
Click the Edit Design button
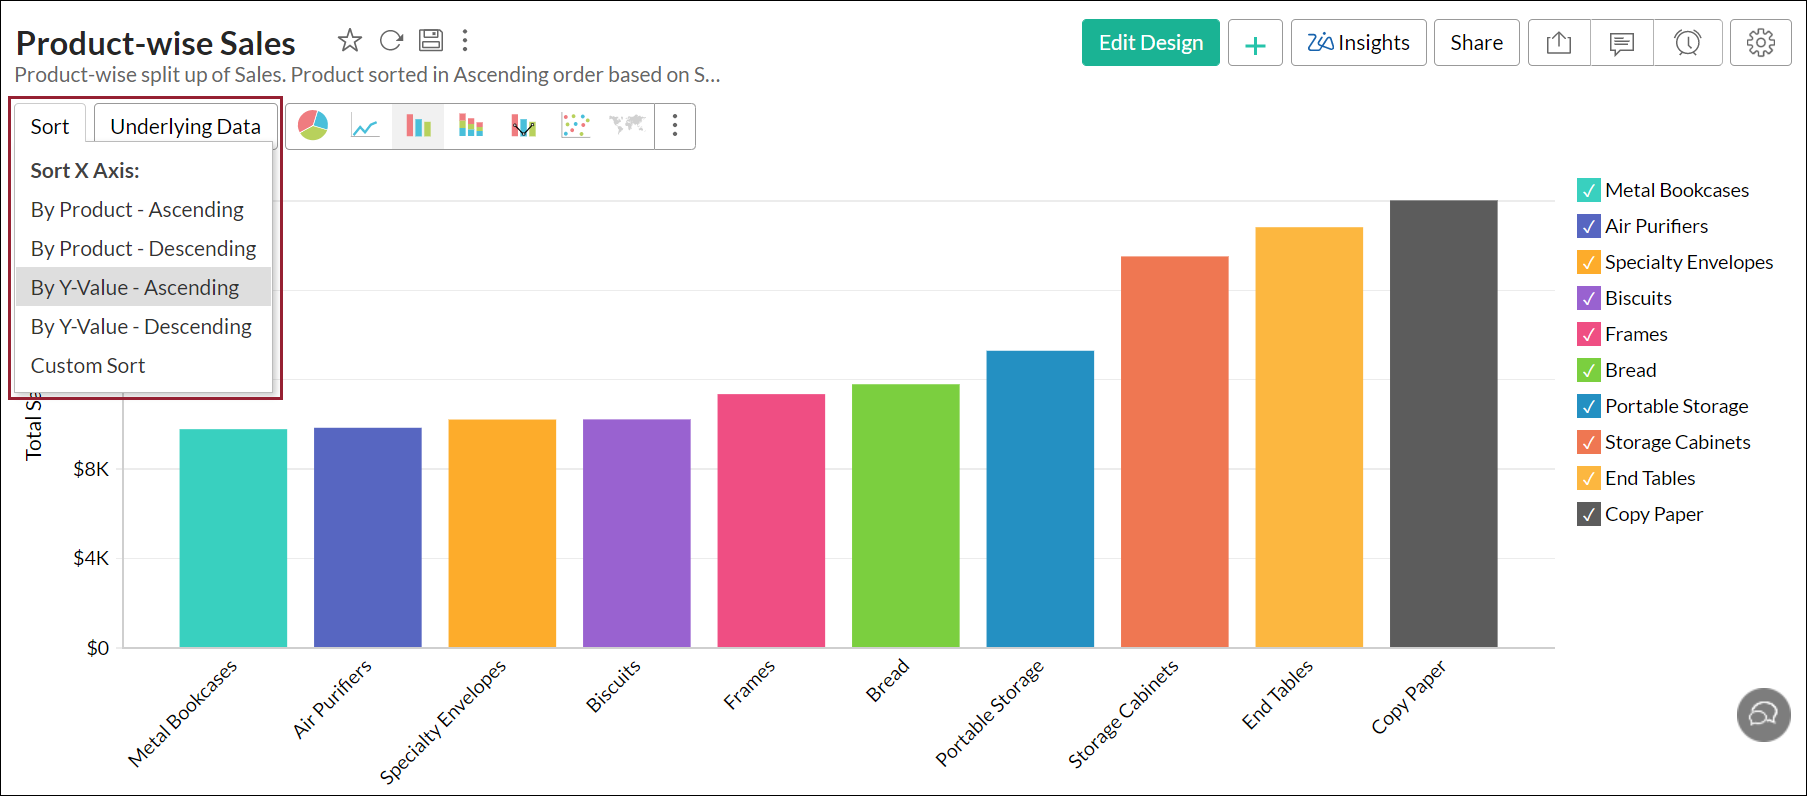point(1150,43)
